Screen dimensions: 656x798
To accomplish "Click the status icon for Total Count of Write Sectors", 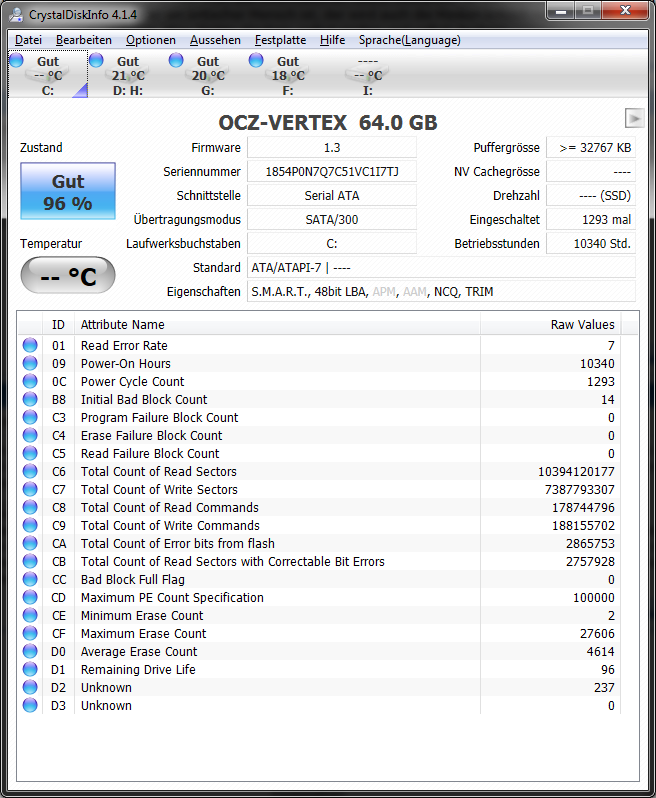I will pyautogui.click(x=30, y=489).
